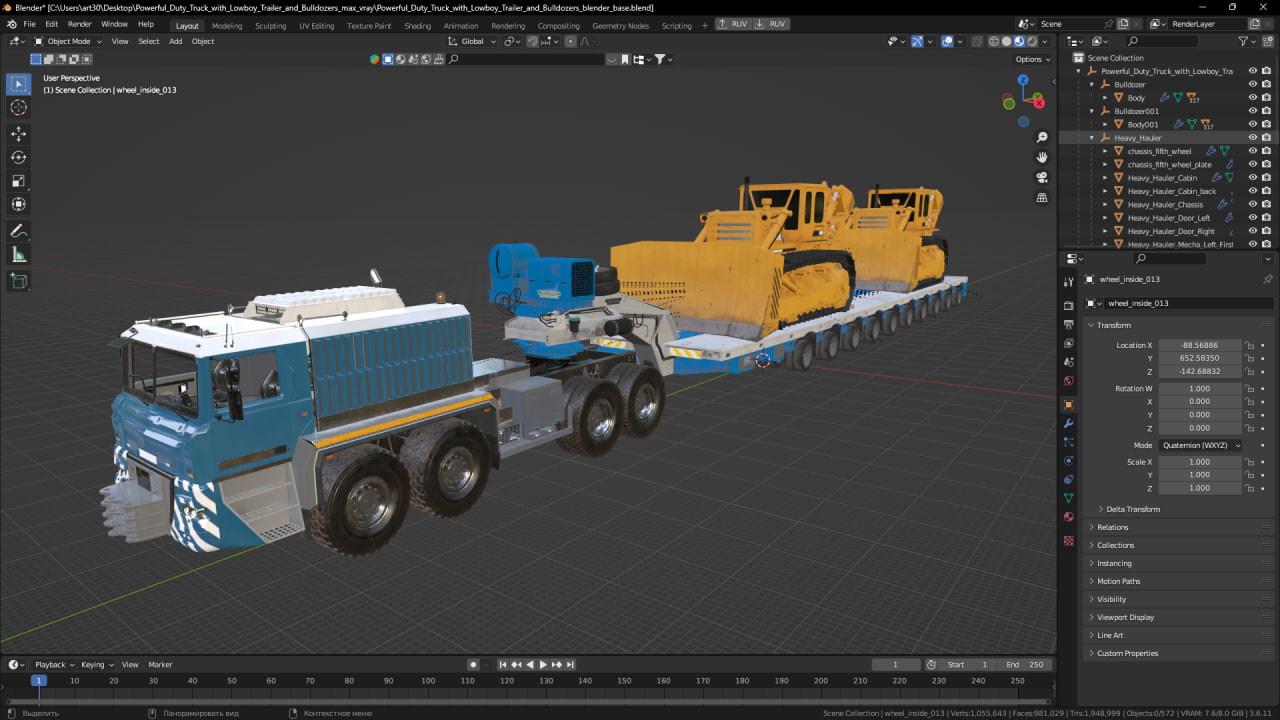Open Quaternion (WXYZ) rotation mode dropdown

tap(1200, 445)
